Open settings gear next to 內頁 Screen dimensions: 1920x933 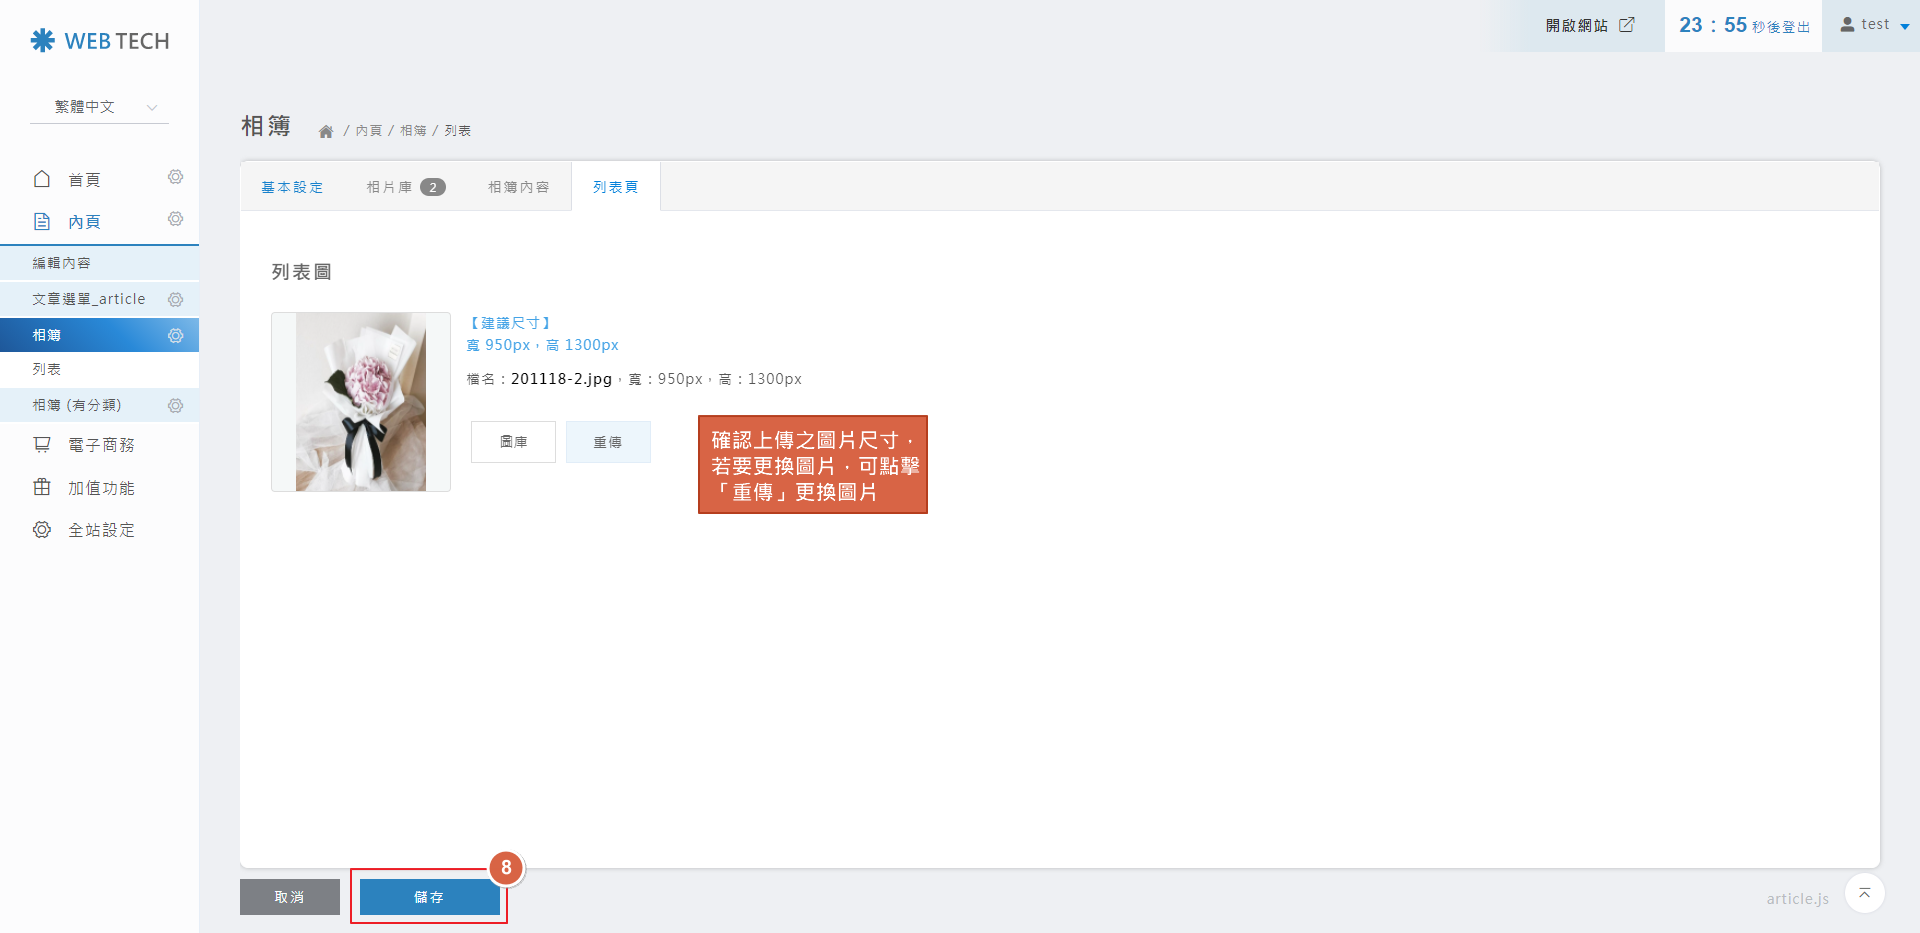pyautogui.click(x=175, y=219)
